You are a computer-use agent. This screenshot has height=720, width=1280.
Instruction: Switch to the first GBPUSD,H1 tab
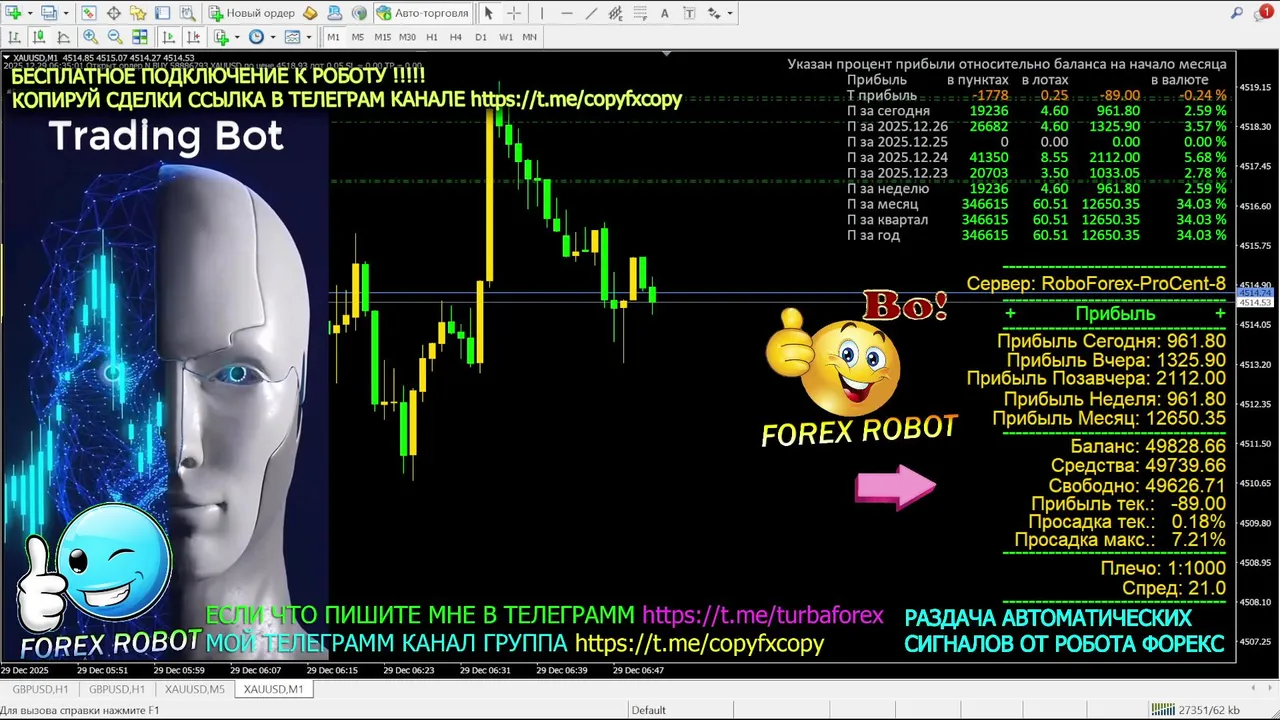coord(40,689)
